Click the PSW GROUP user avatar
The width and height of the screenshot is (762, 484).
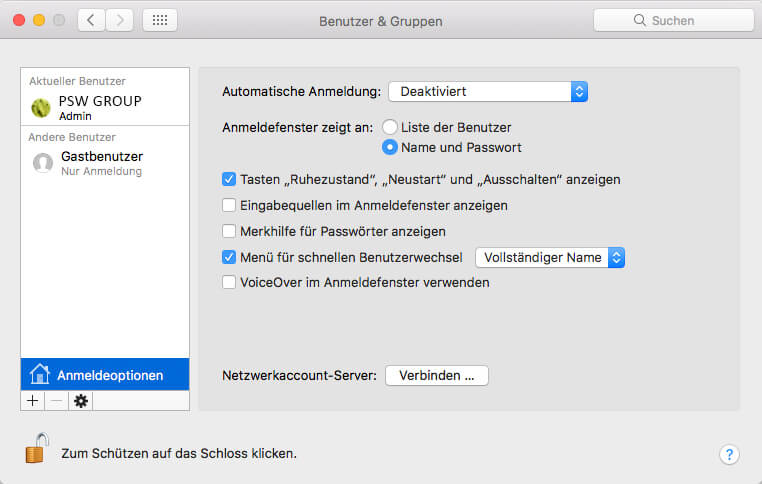[41, 108]
